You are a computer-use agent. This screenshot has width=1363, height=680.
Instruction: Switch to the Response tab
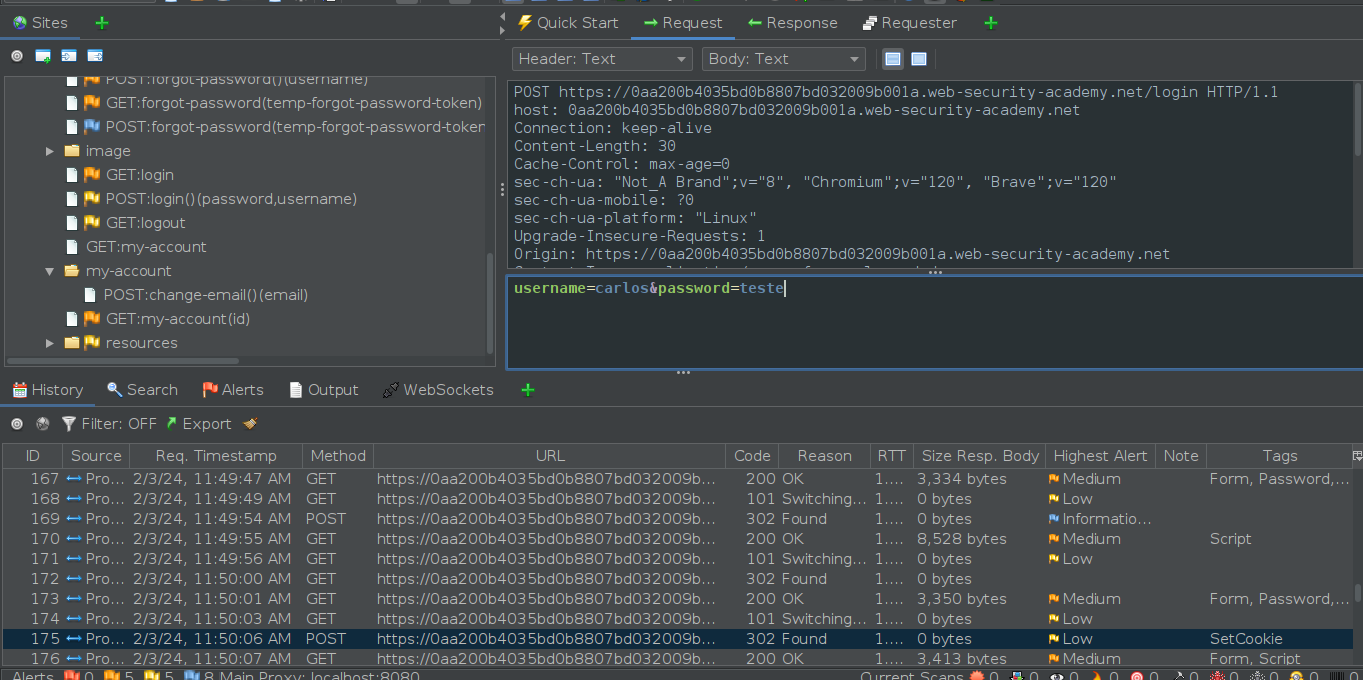(792, 23)
